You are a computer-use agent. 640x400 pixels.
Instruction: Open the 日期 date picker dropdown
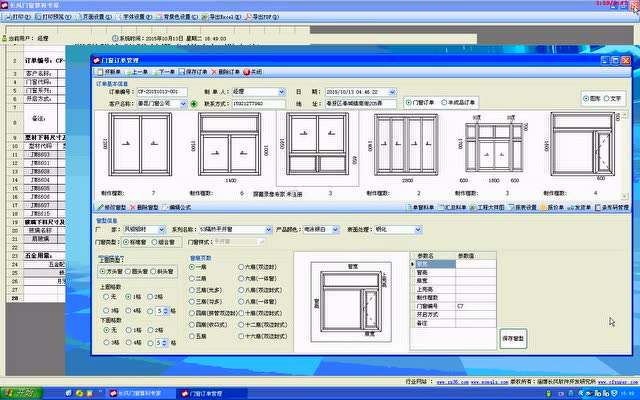tap(392, 92)
